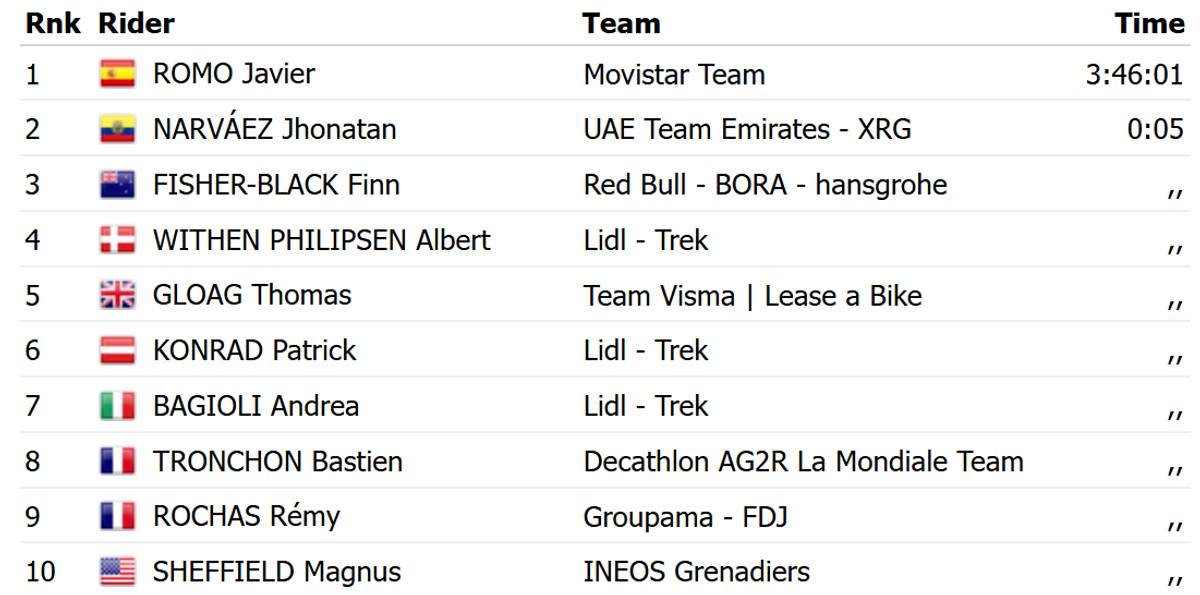Open the Red Bull - BORA - hansgrohe team
This screenshot has width=1200, height=595.
click(764, 185)
